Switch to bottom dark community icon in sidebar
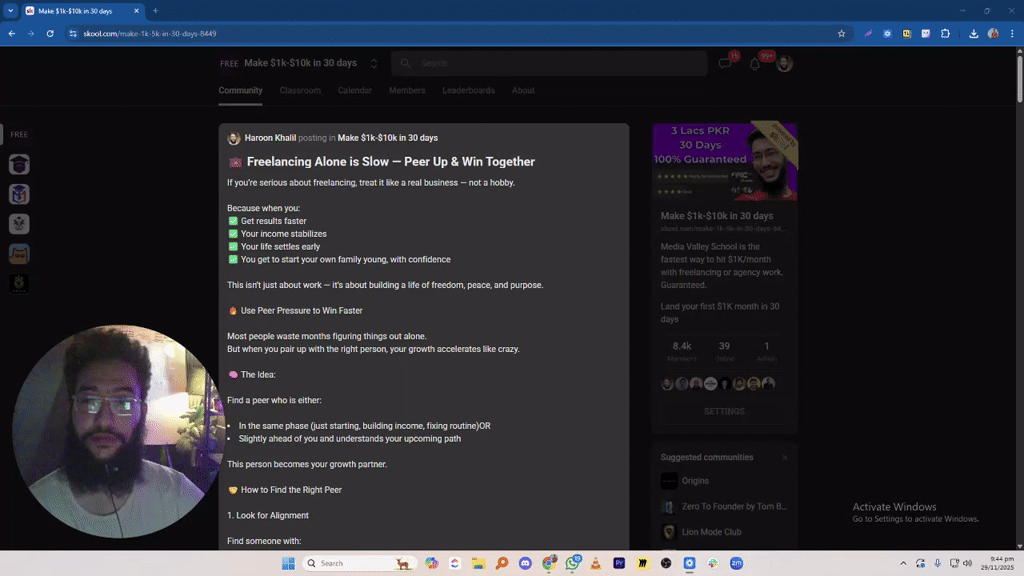The height and width of the screenshot is (576, 1024). pyautogui.click(x=19, y=283)
